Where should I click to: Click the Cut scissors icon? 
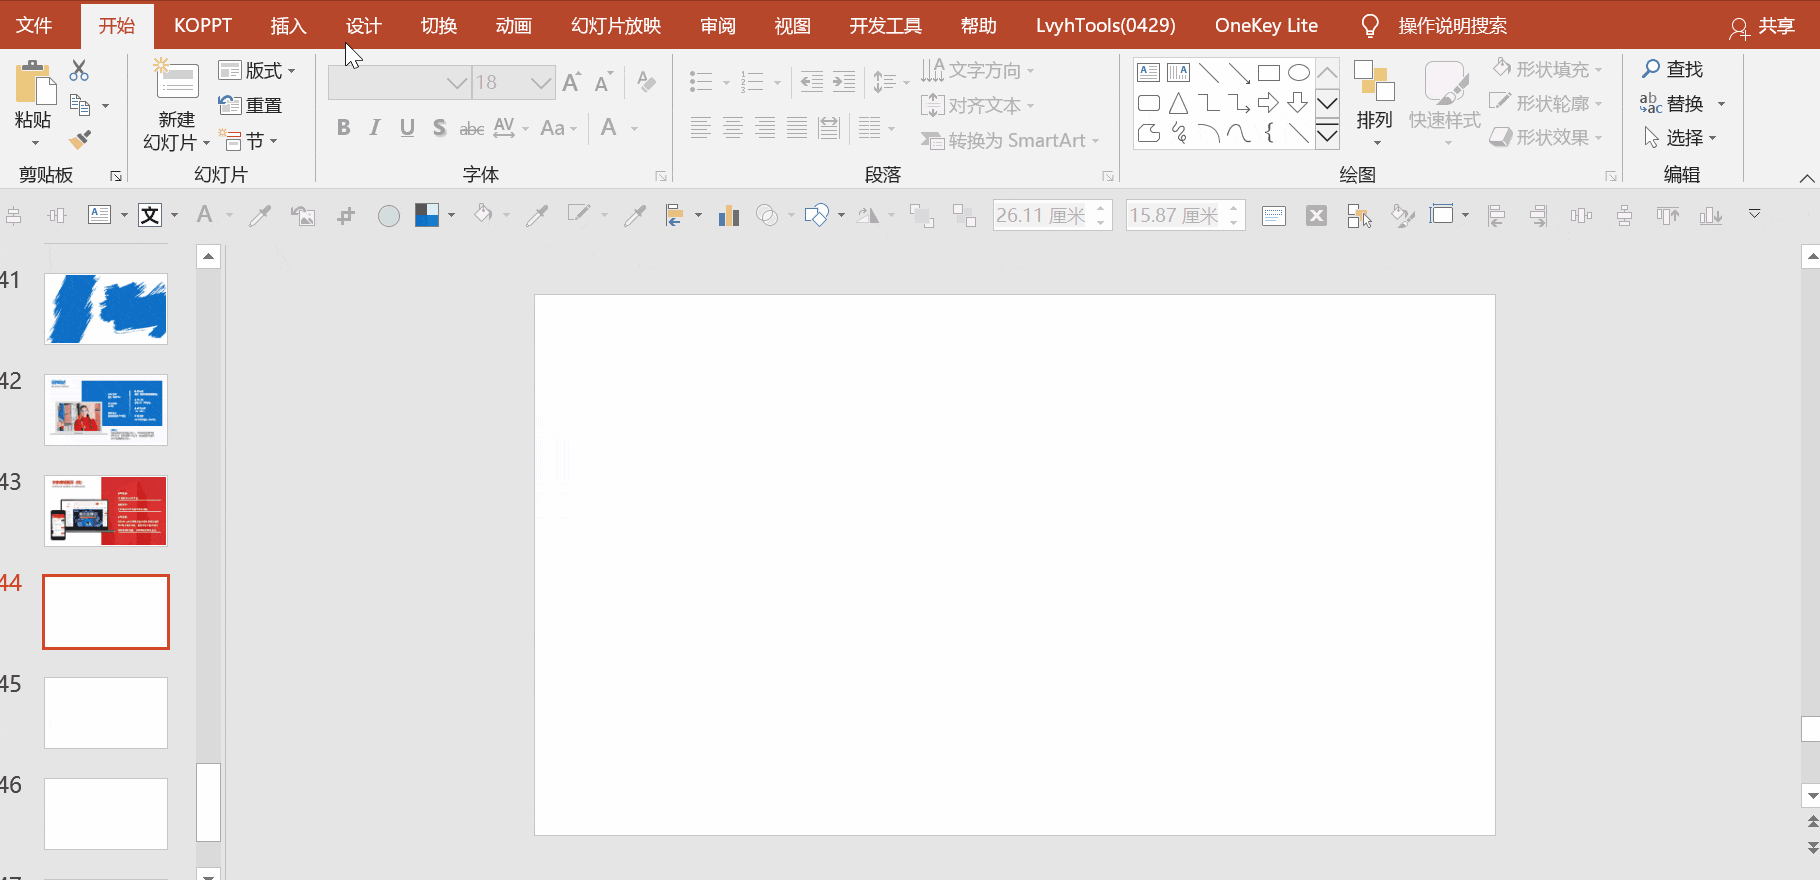pyautogui.click(x=79, y=71)
